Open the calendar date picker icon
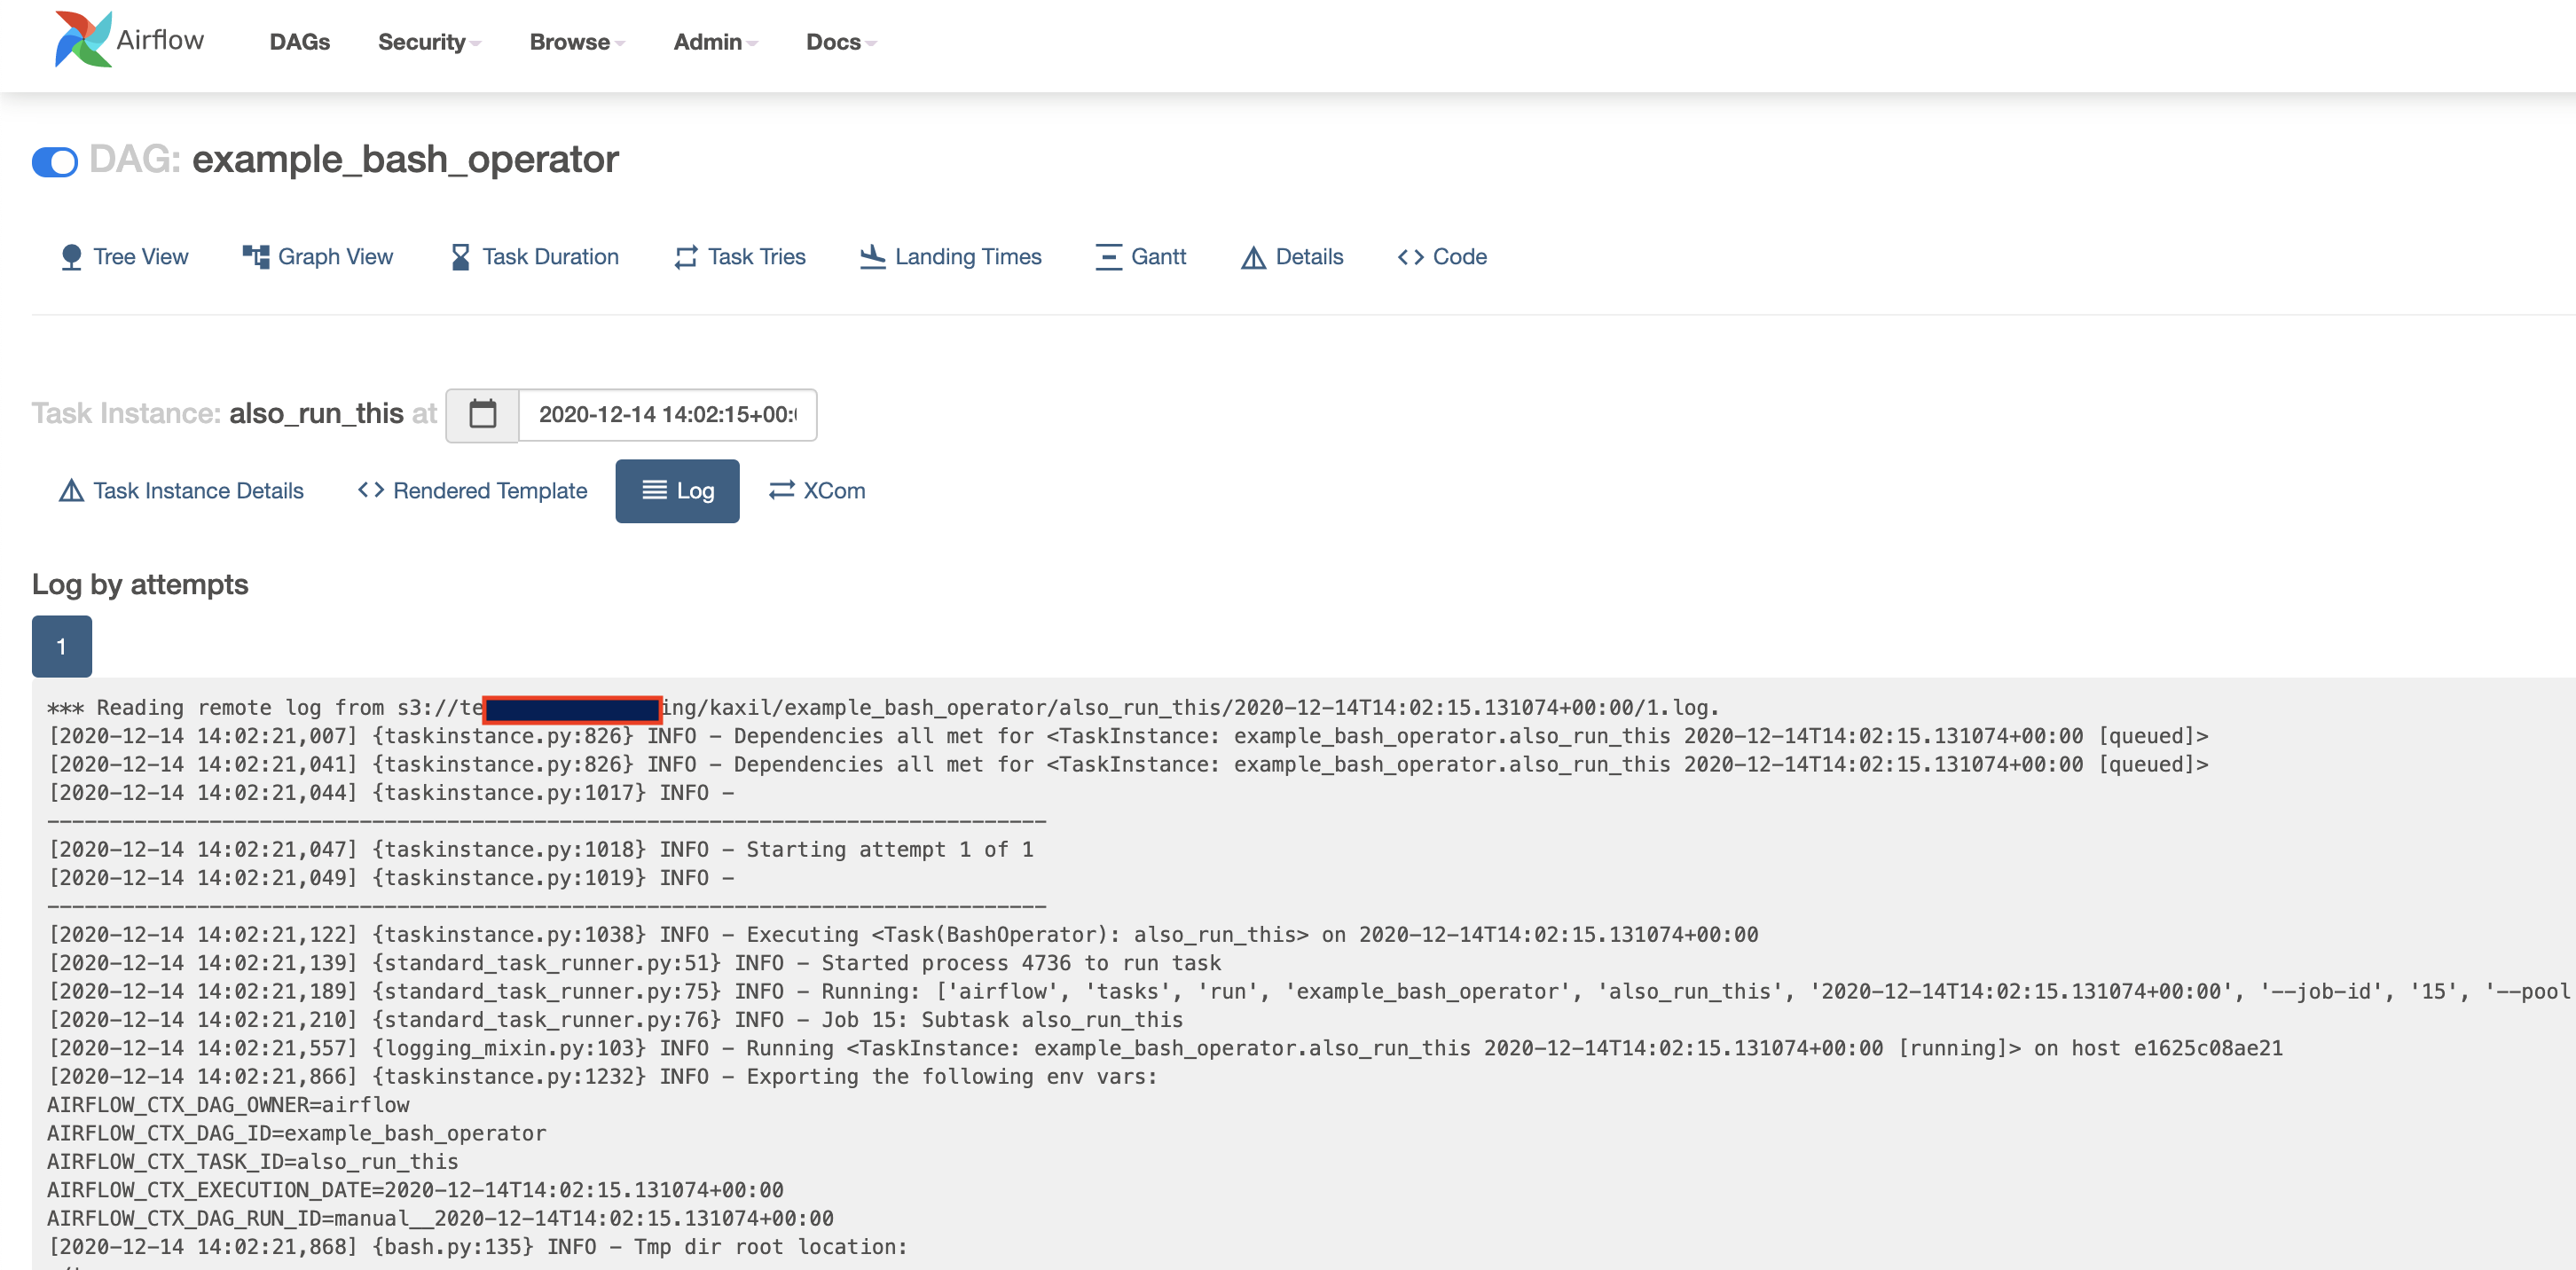The width and height of the screenshot is (2576, 1270). [x=482, y=414]
